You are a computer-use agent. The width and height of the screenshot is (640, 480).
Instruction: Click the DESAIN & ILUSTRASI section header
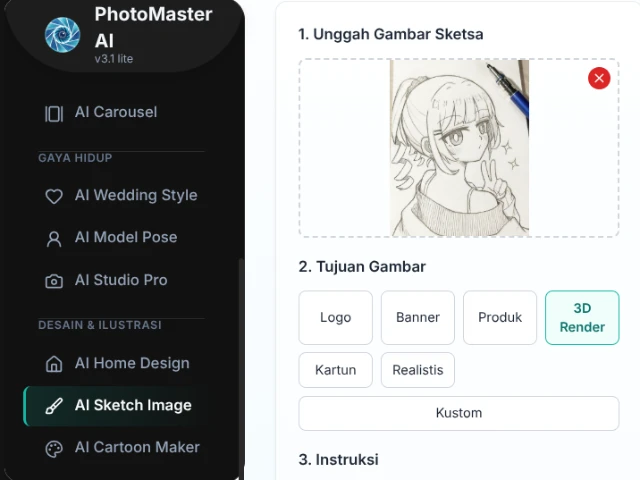click(100, 325)
